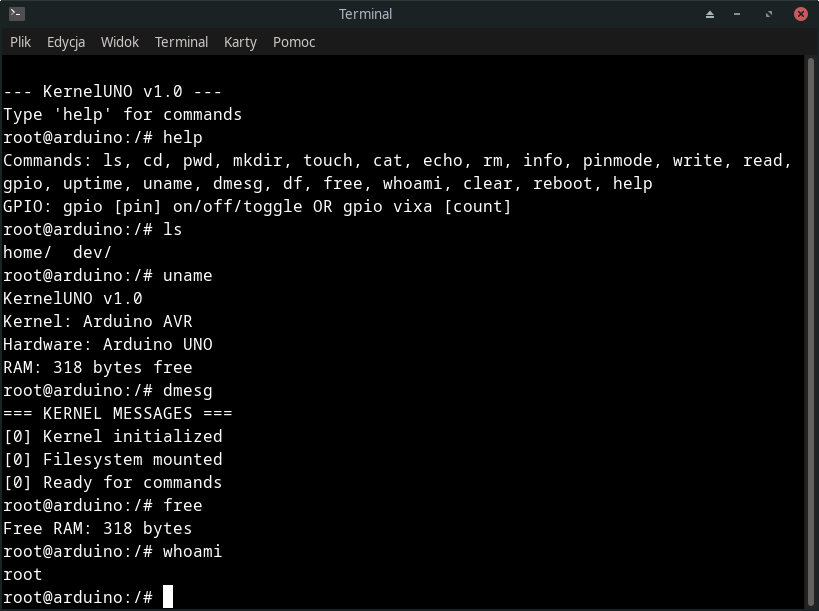The height and width of the screenshot is (611, 819).
Task: Open the Edycja menu
Action: [66, 42]
